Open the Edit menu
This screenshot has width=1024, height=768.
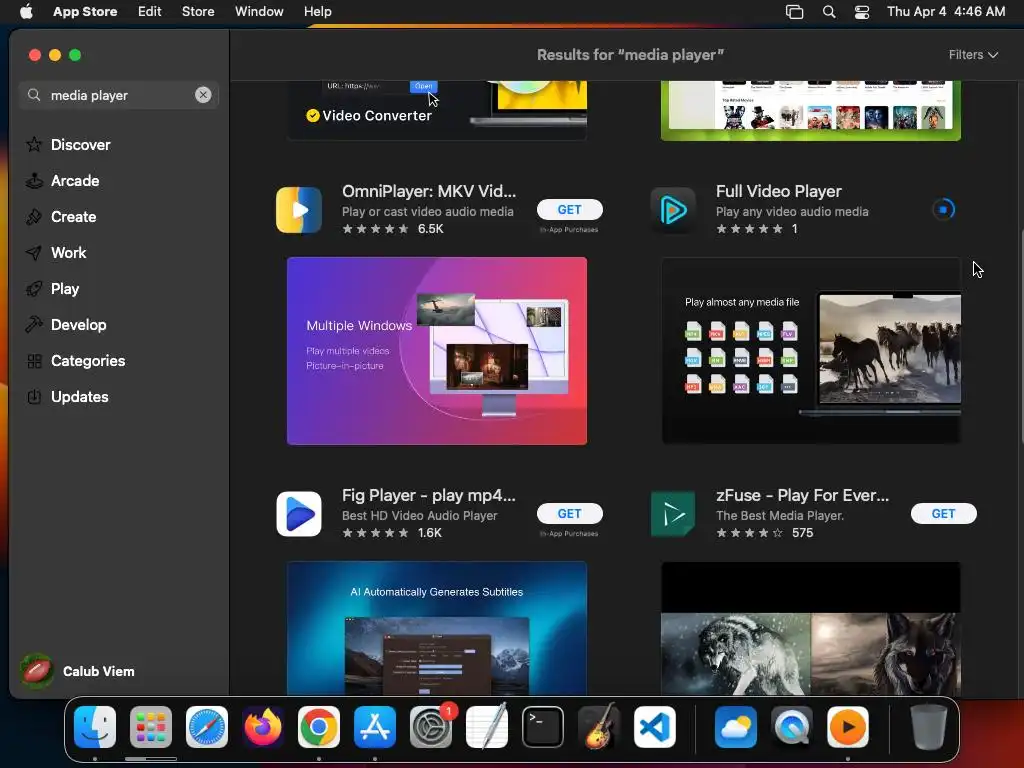tap(150, 11)
